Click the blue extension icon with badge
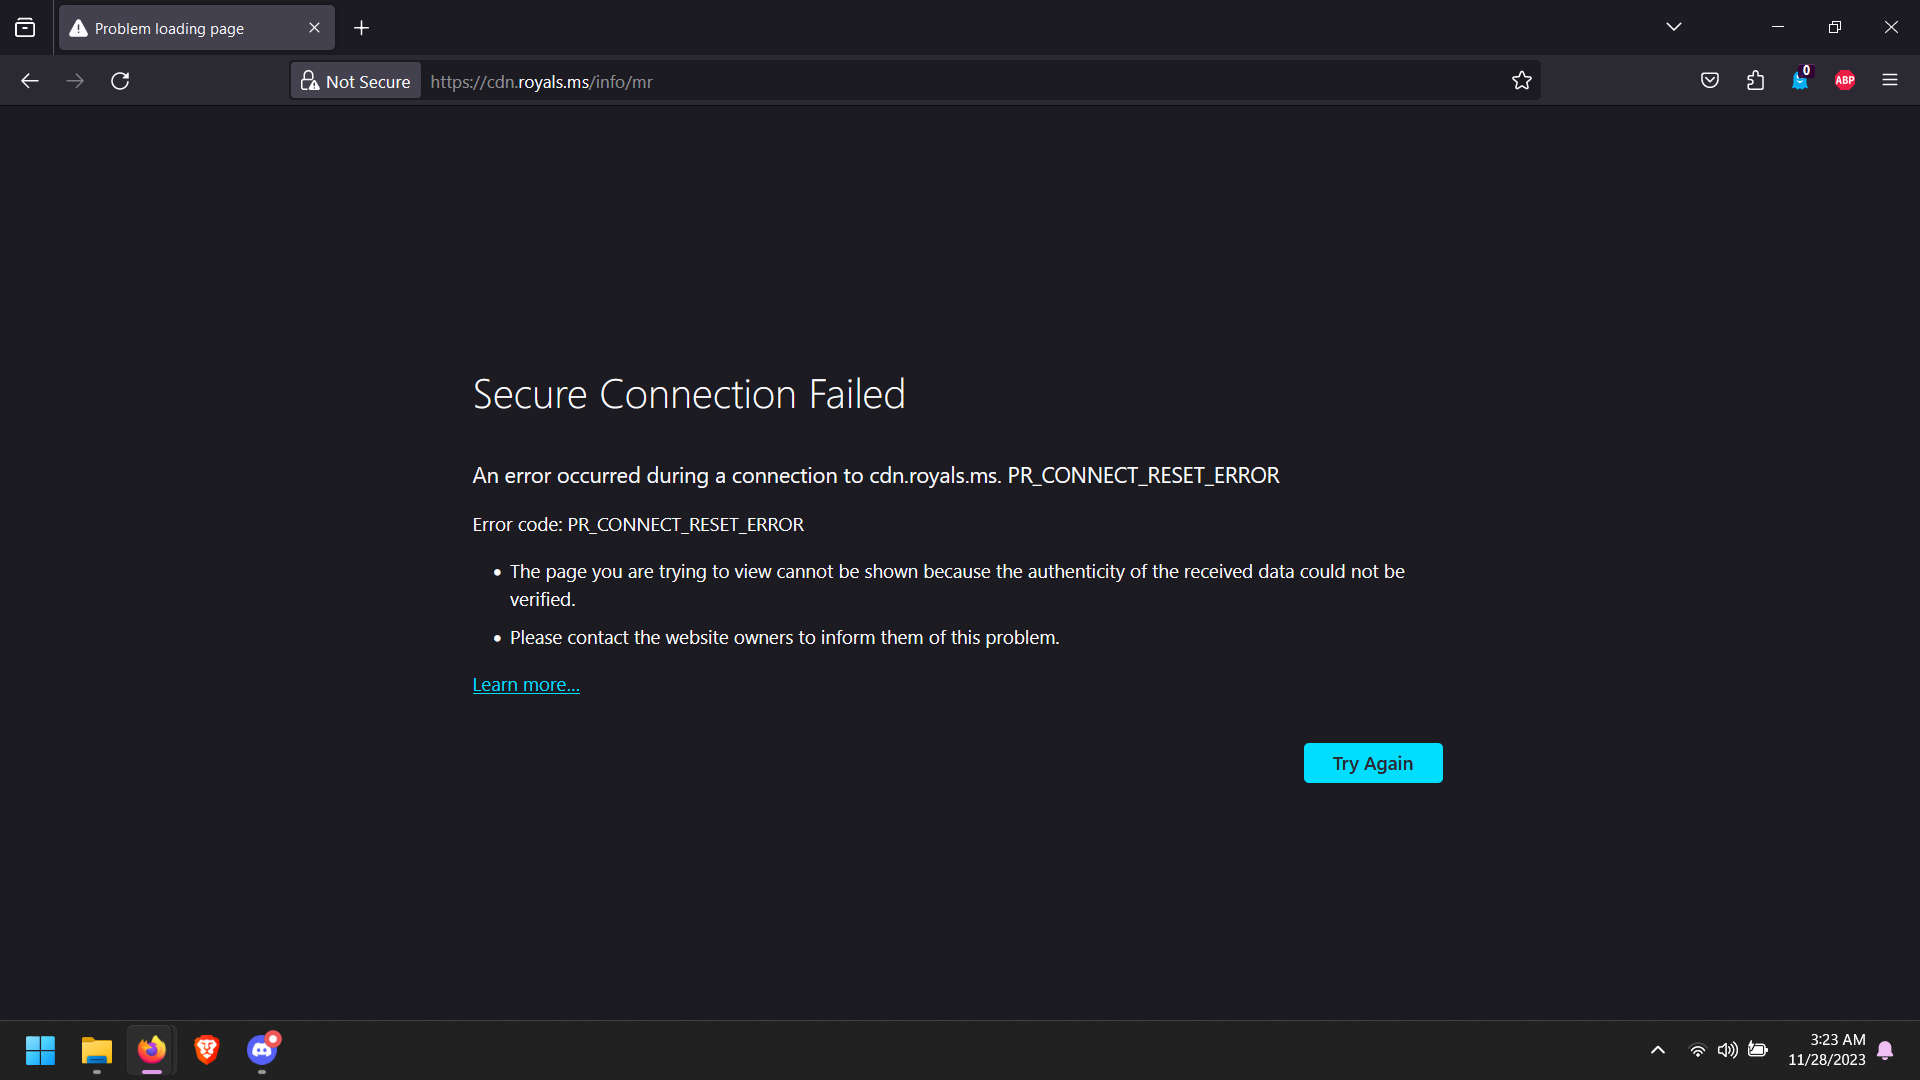1920x1080 pixels. pyautogui.click(x=1800, y=81)
